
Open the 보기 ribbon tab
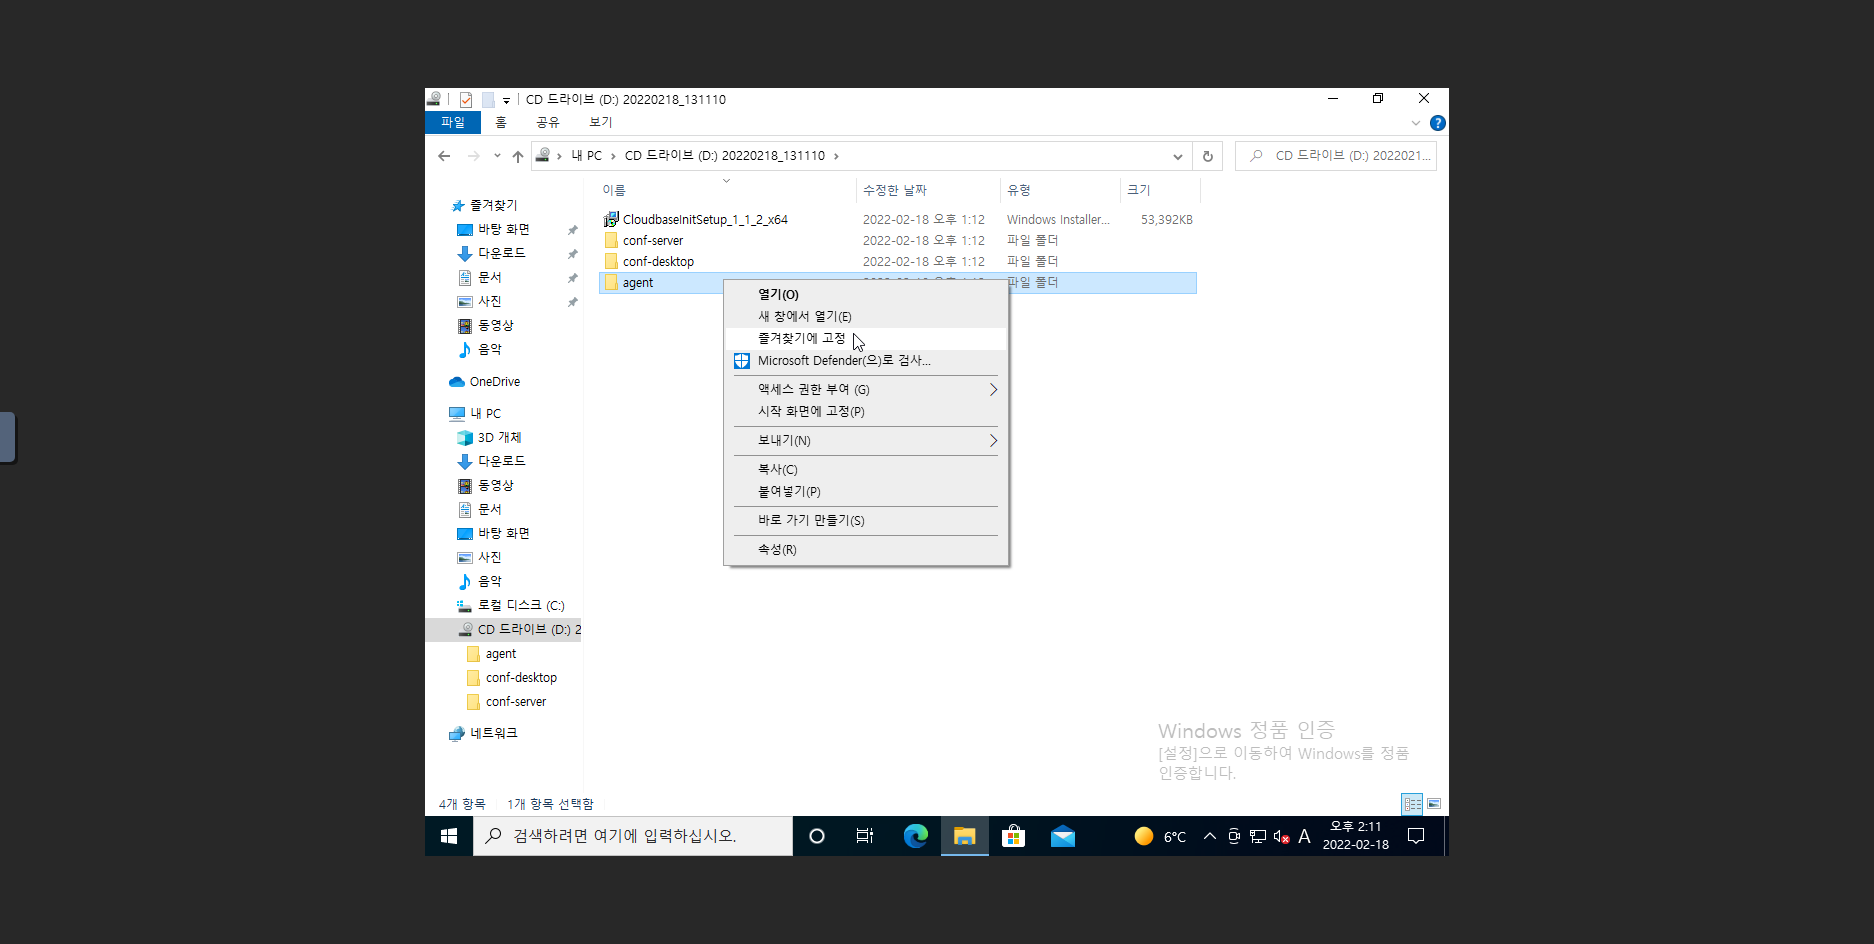(600, 122)
